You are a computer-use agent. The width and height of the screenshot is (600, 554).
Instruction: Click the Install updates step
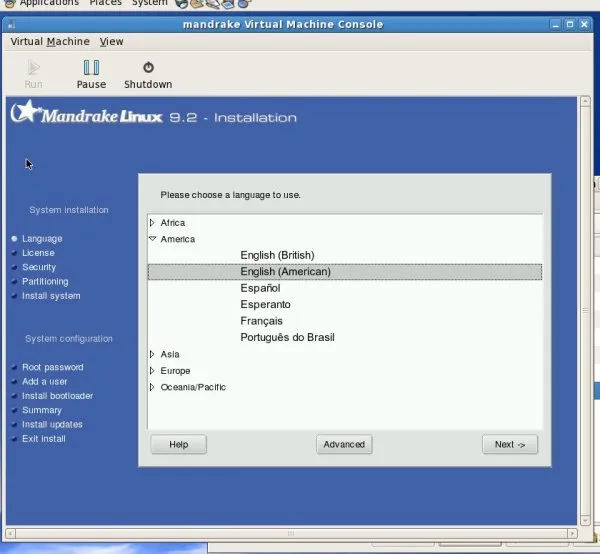point(52,424)
